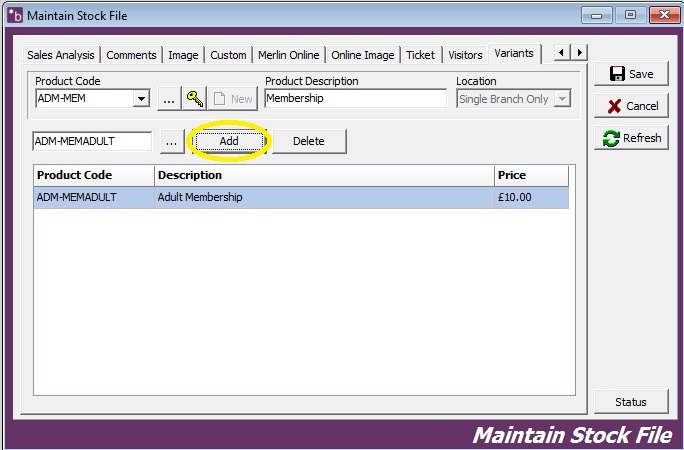Click the New document button
The image size is (684, 450).
232,98
